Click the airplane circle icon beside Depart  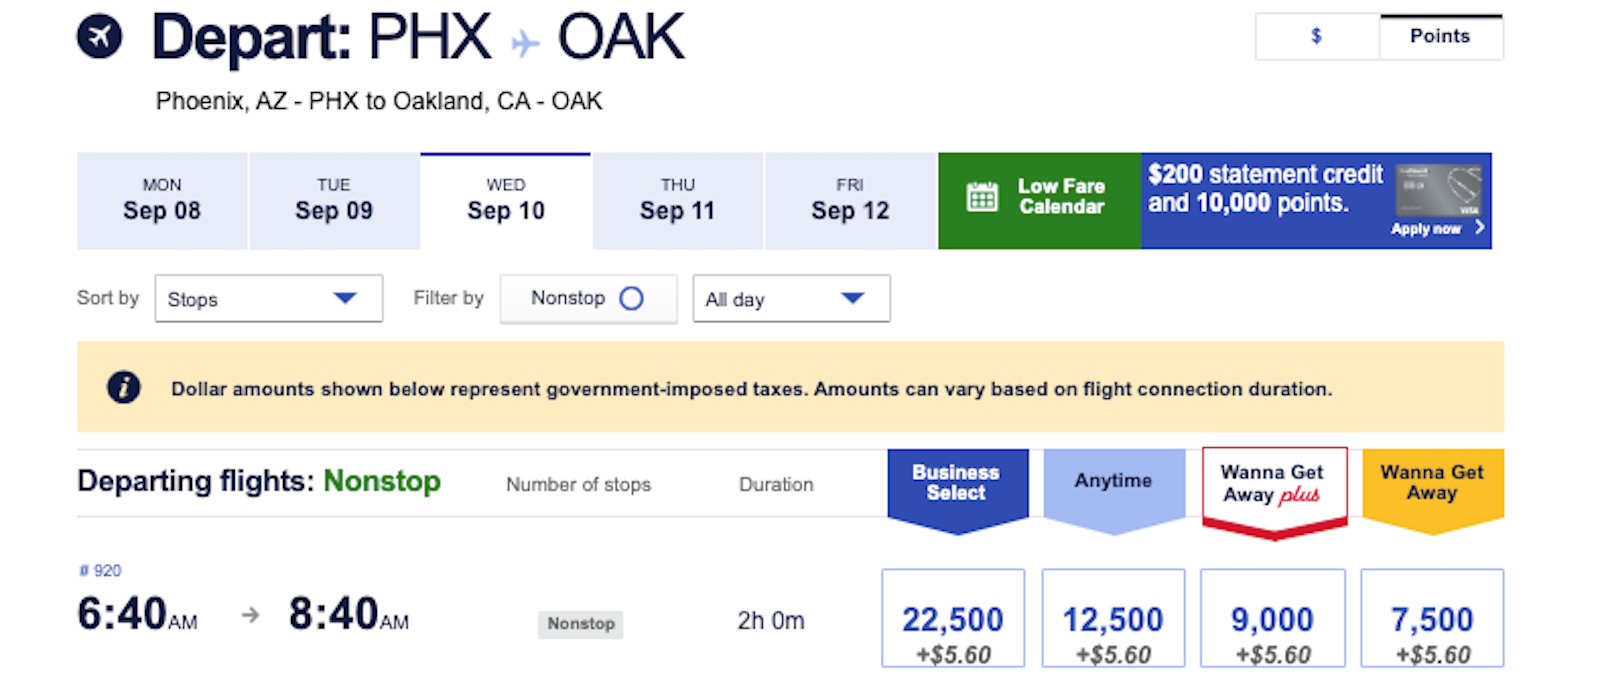tap(99, 37)
